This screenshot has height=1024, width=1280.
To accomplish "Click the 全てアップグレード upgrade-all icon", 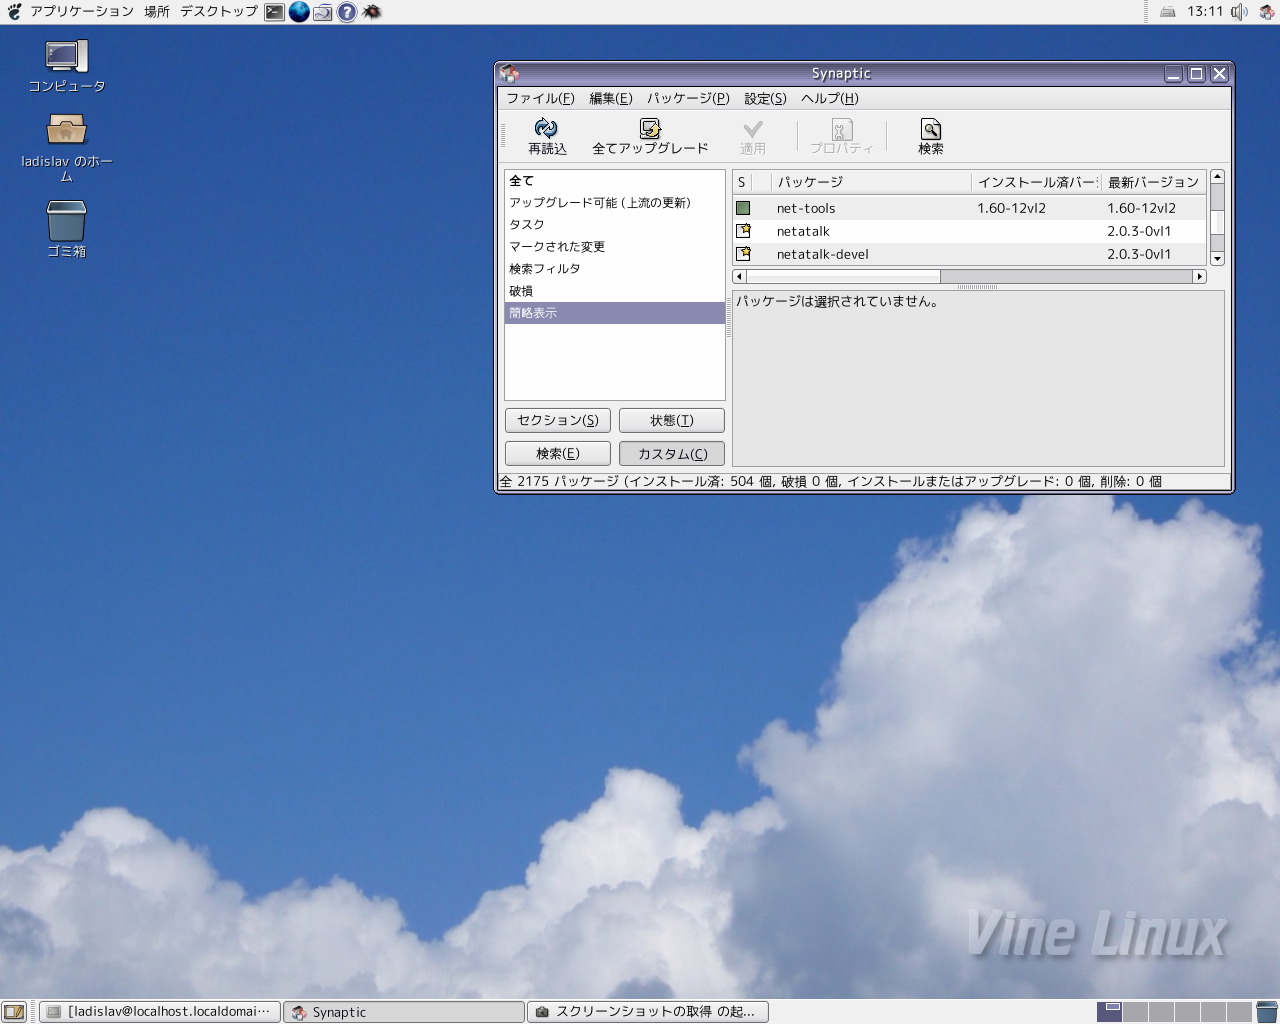I will pos(650,128).
